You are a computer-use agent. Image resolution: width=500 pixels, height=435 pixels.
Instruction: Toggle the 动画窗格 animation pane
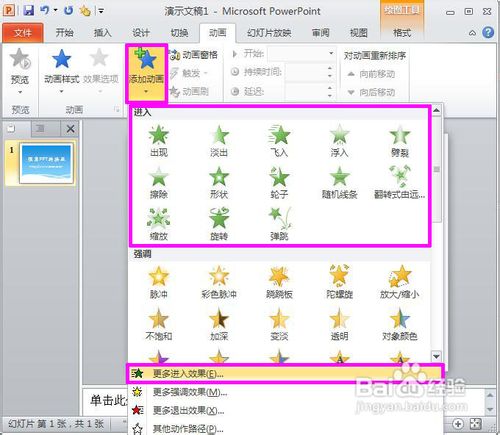[194, 54]
